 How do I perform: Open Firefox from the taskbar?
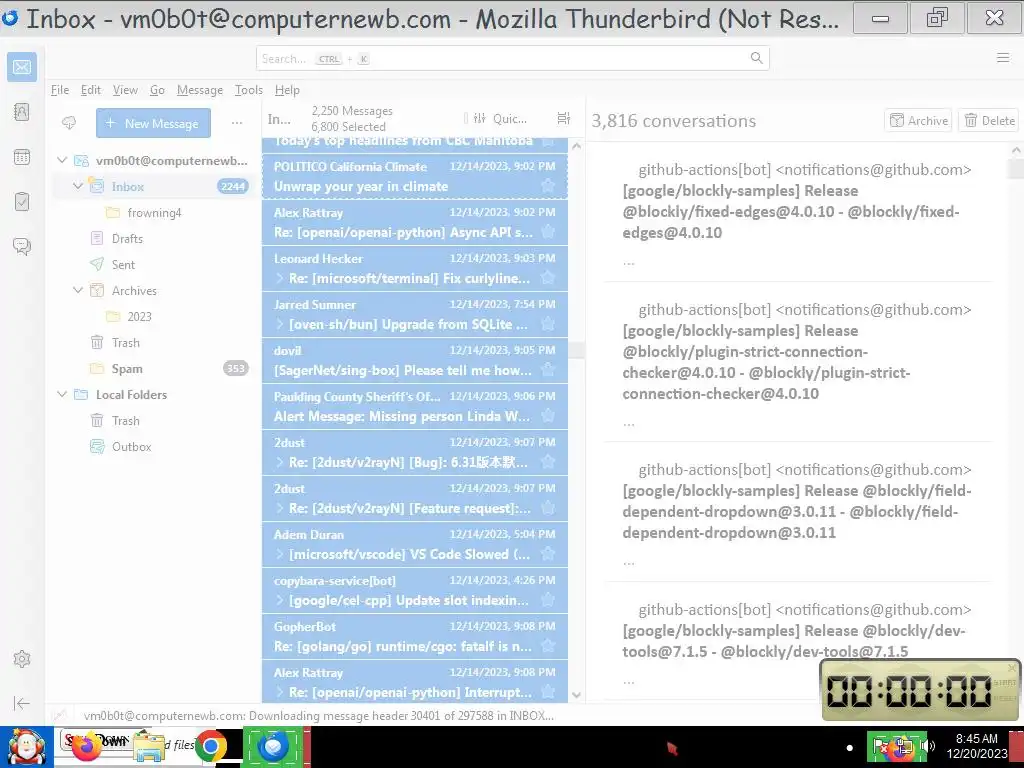(86, 747)
